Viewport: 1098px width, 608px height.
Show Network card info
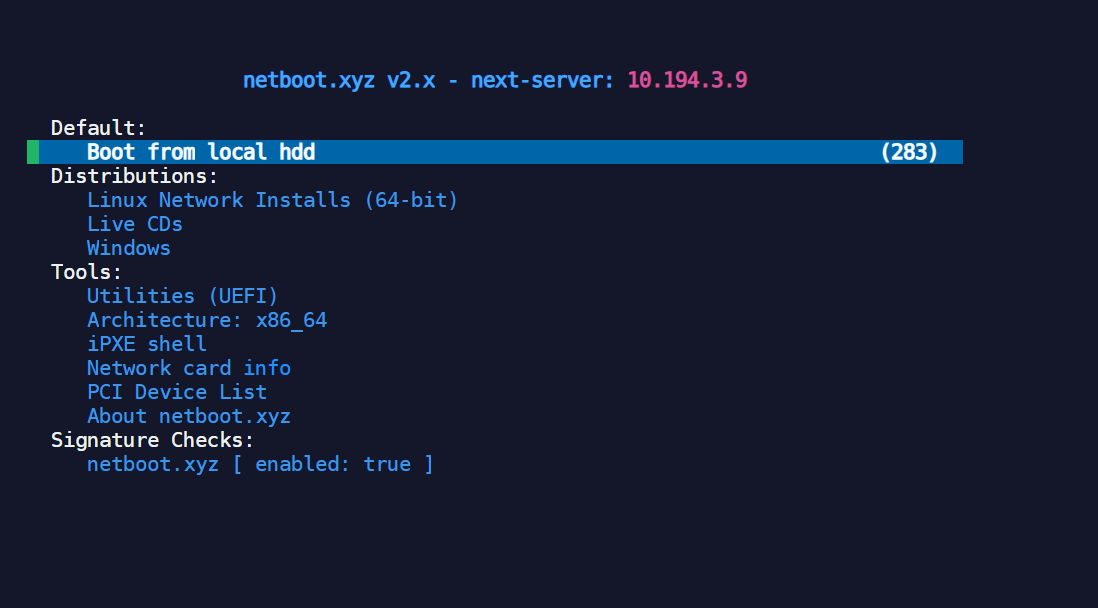[188, 368]
